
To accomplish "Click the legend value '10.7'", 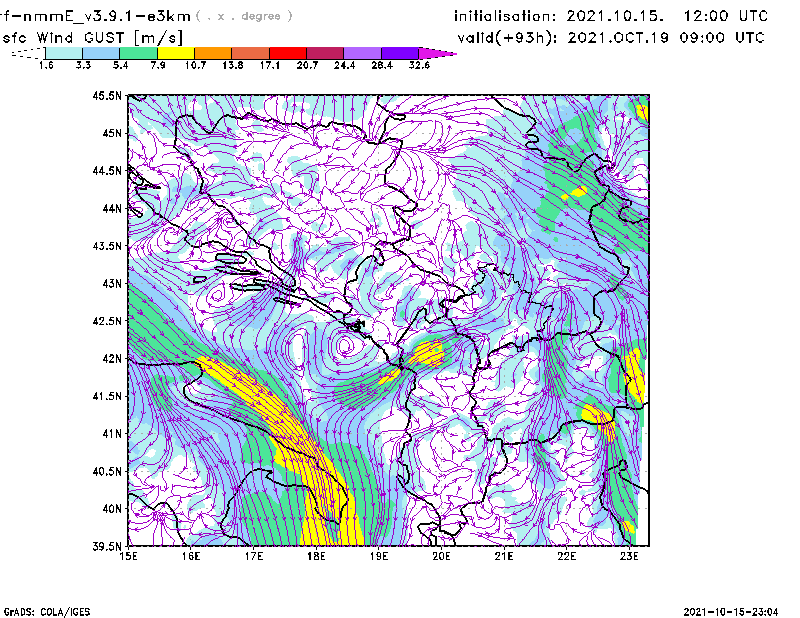I will (195, 65).
